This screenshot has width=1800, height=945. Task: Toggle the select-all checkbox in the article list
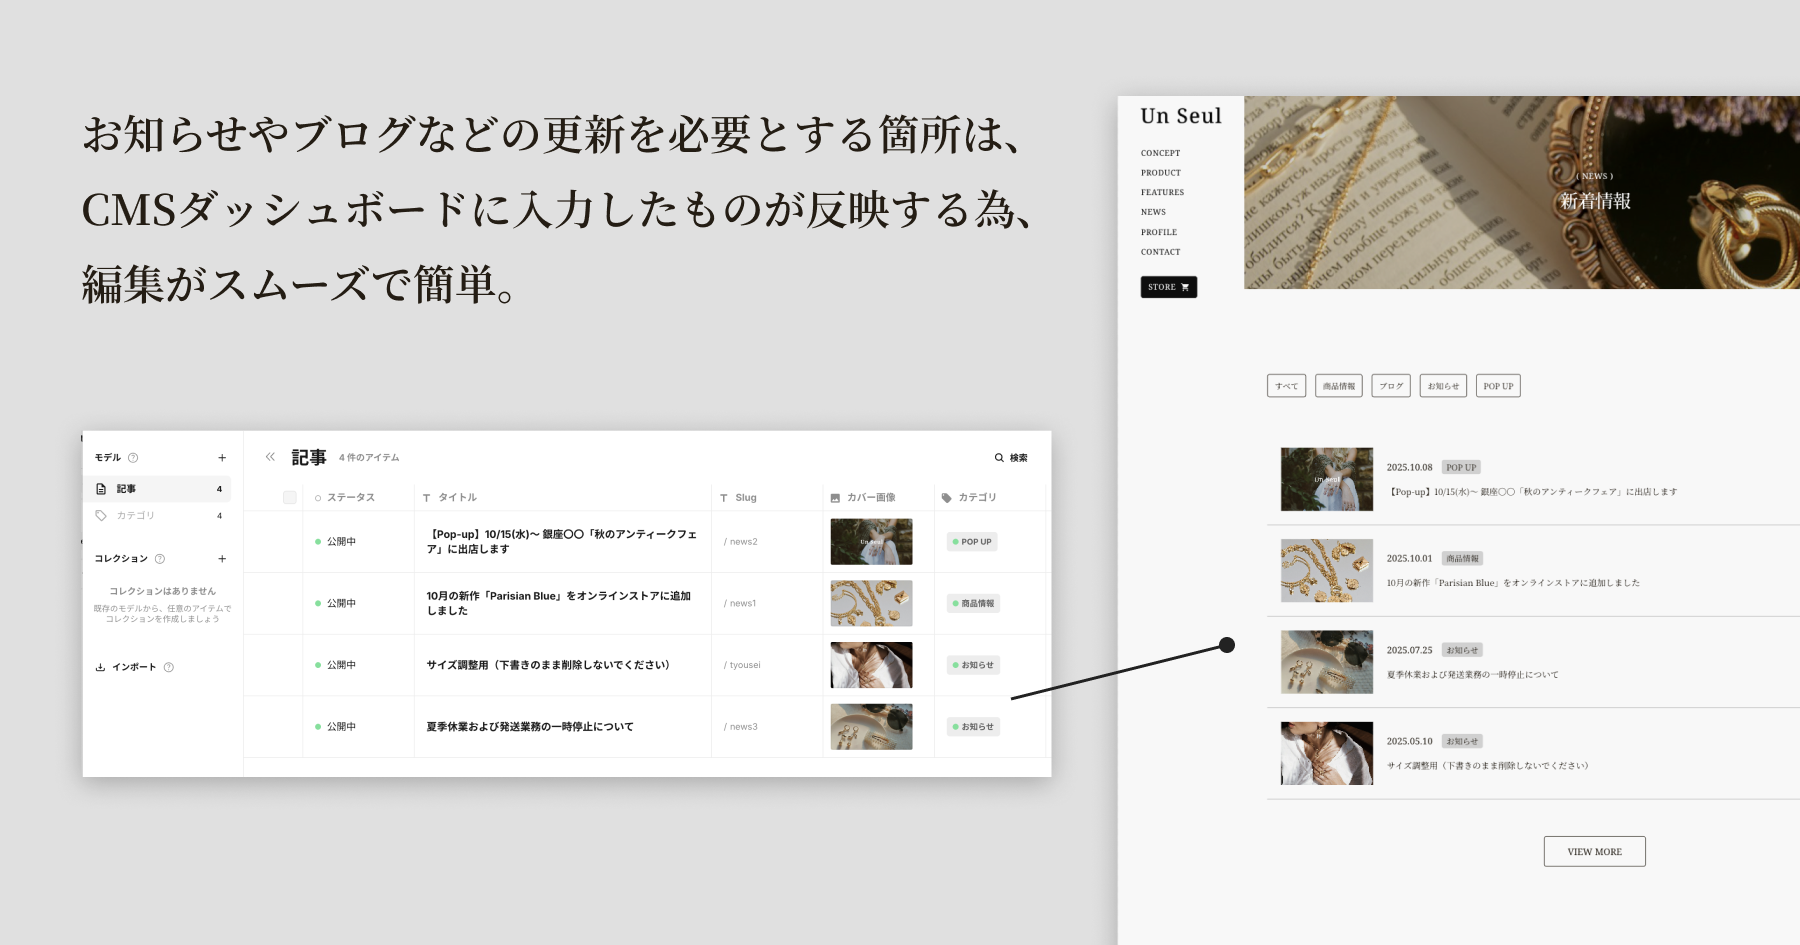point(289,496)
